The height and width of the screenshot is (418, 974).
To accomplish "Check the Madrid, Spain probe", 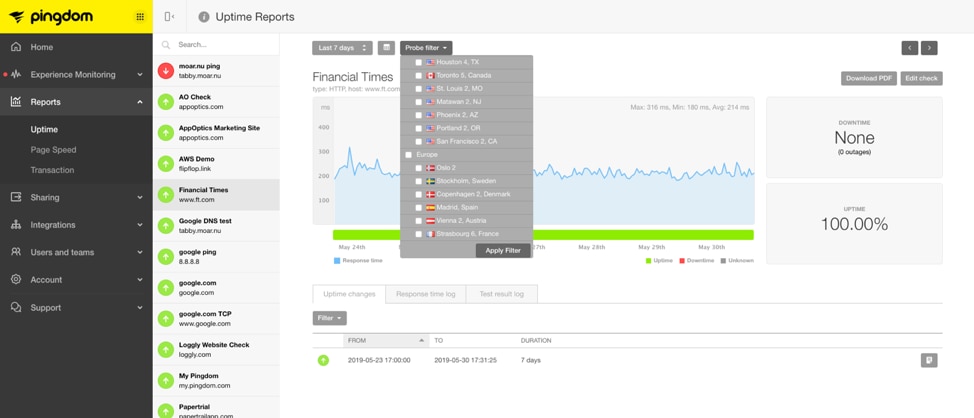I will click(419, 207).
